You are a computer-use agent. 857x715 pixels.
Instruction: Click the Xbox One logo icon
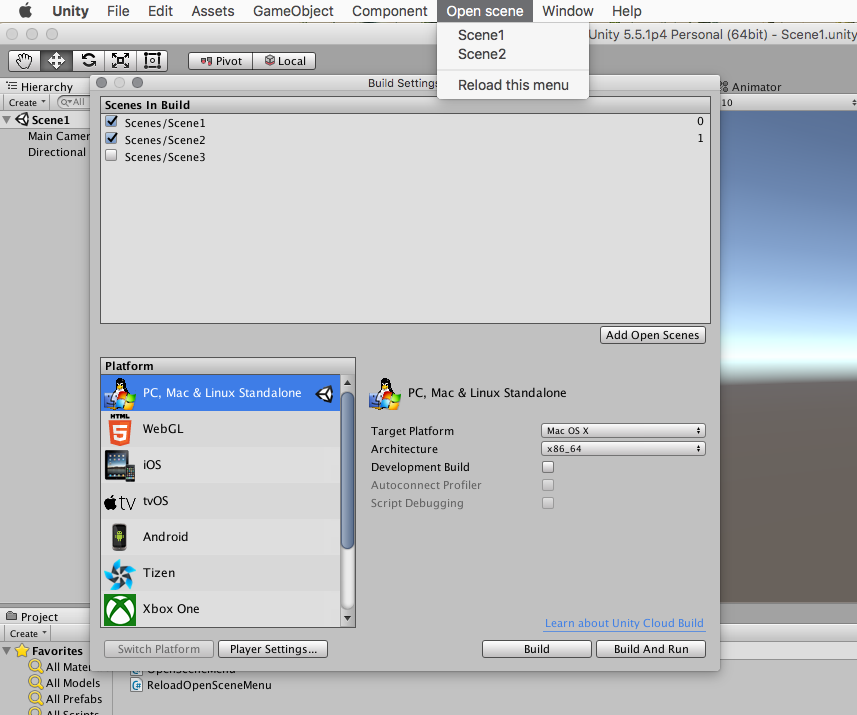tap(120, 610)
